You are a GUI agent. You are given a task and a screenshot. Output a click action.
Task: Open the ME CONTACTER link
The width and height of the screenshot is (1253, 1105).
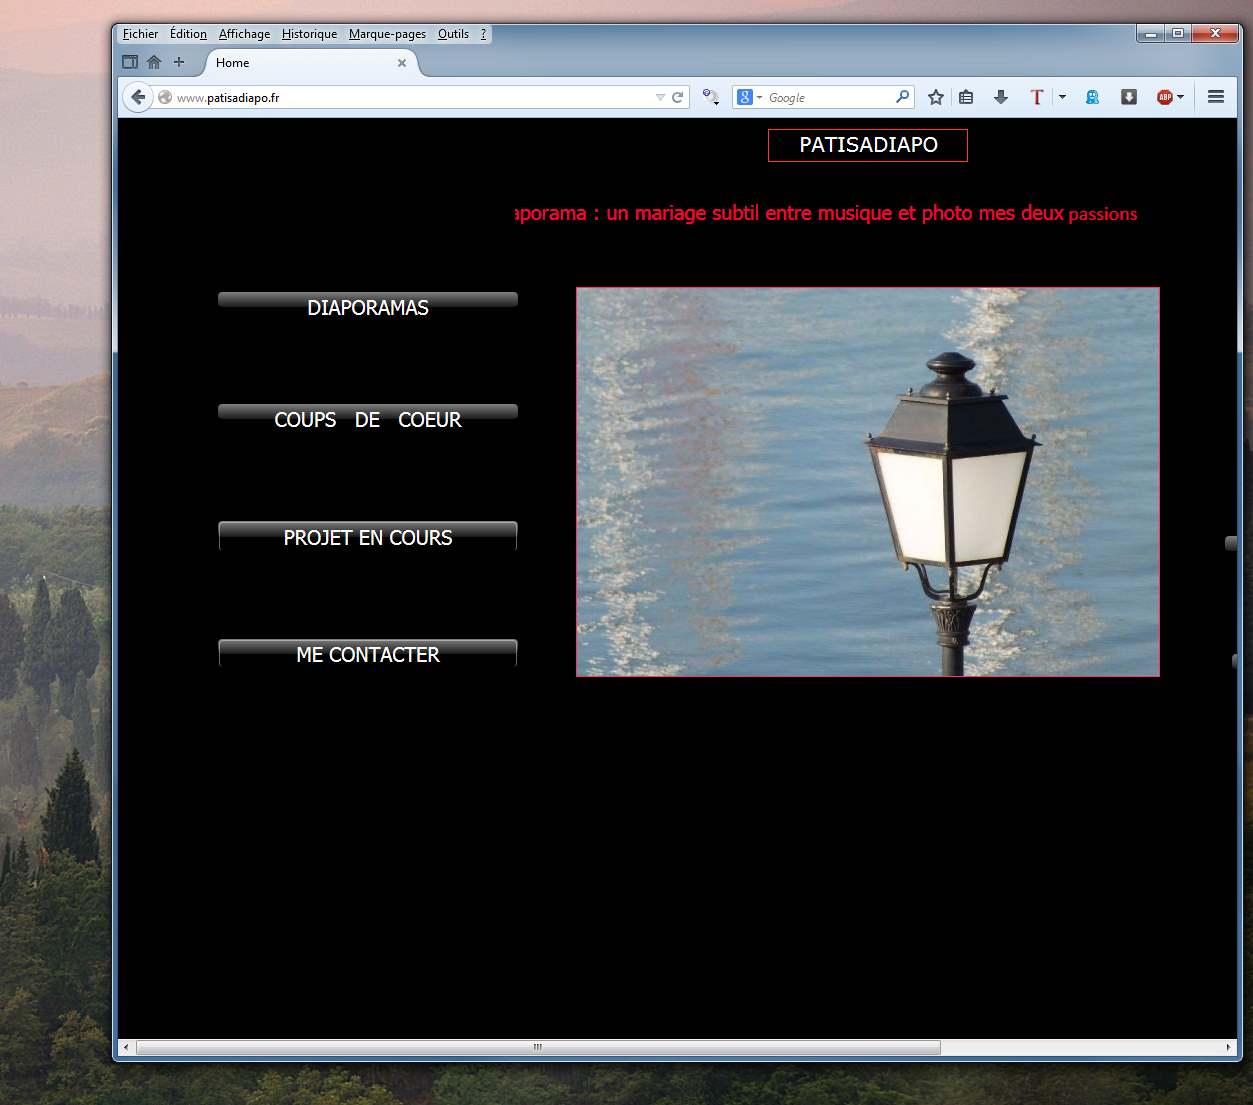368,654
